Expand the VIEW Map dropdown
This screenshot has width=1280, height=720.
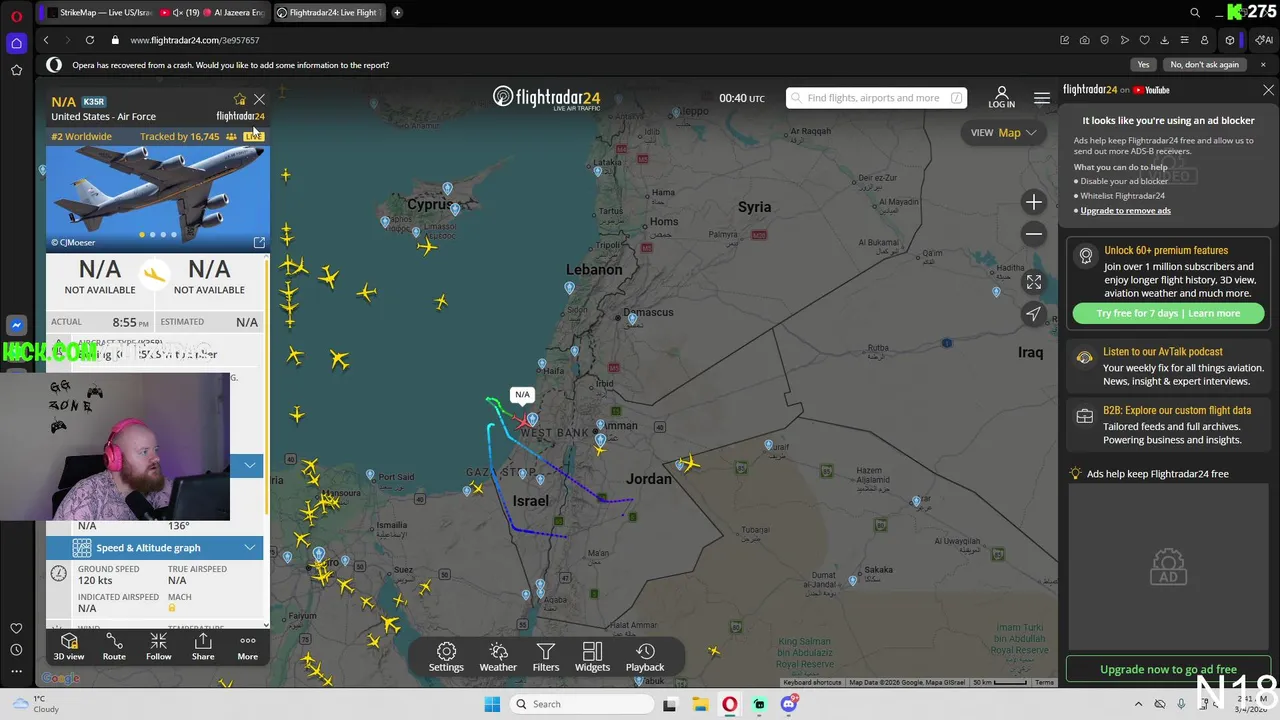click(x=1003, y=132)
